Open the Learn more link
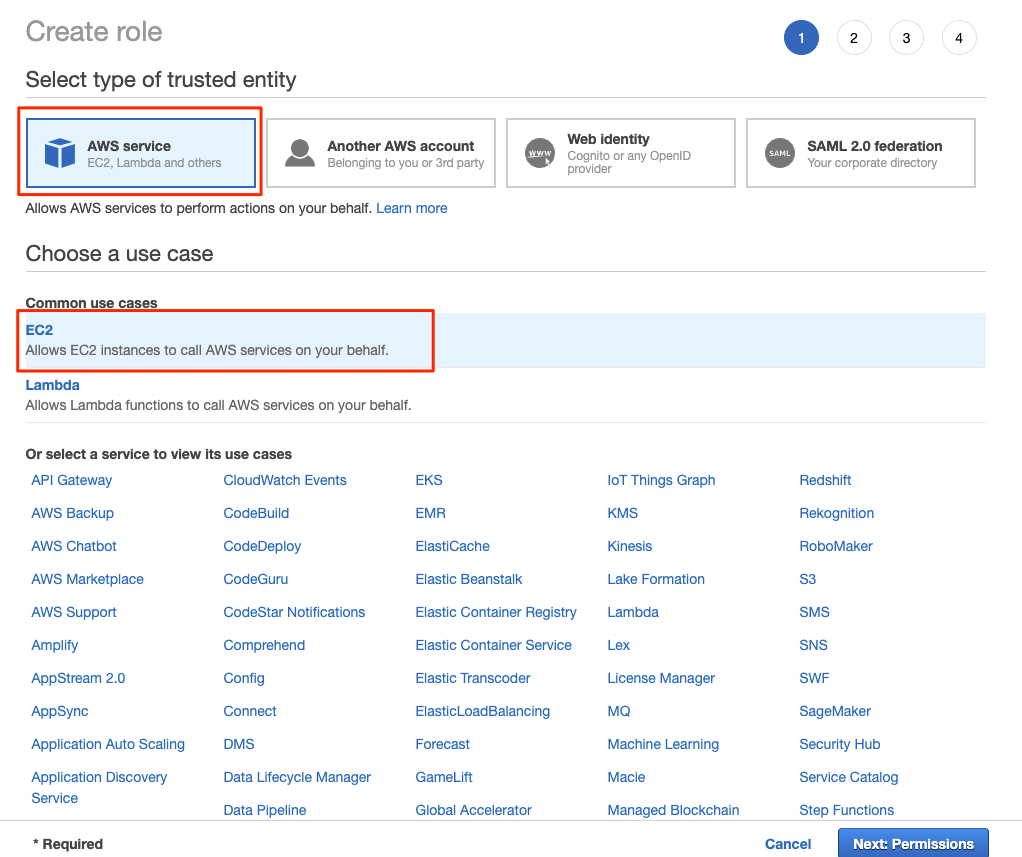 pos(411,208)
